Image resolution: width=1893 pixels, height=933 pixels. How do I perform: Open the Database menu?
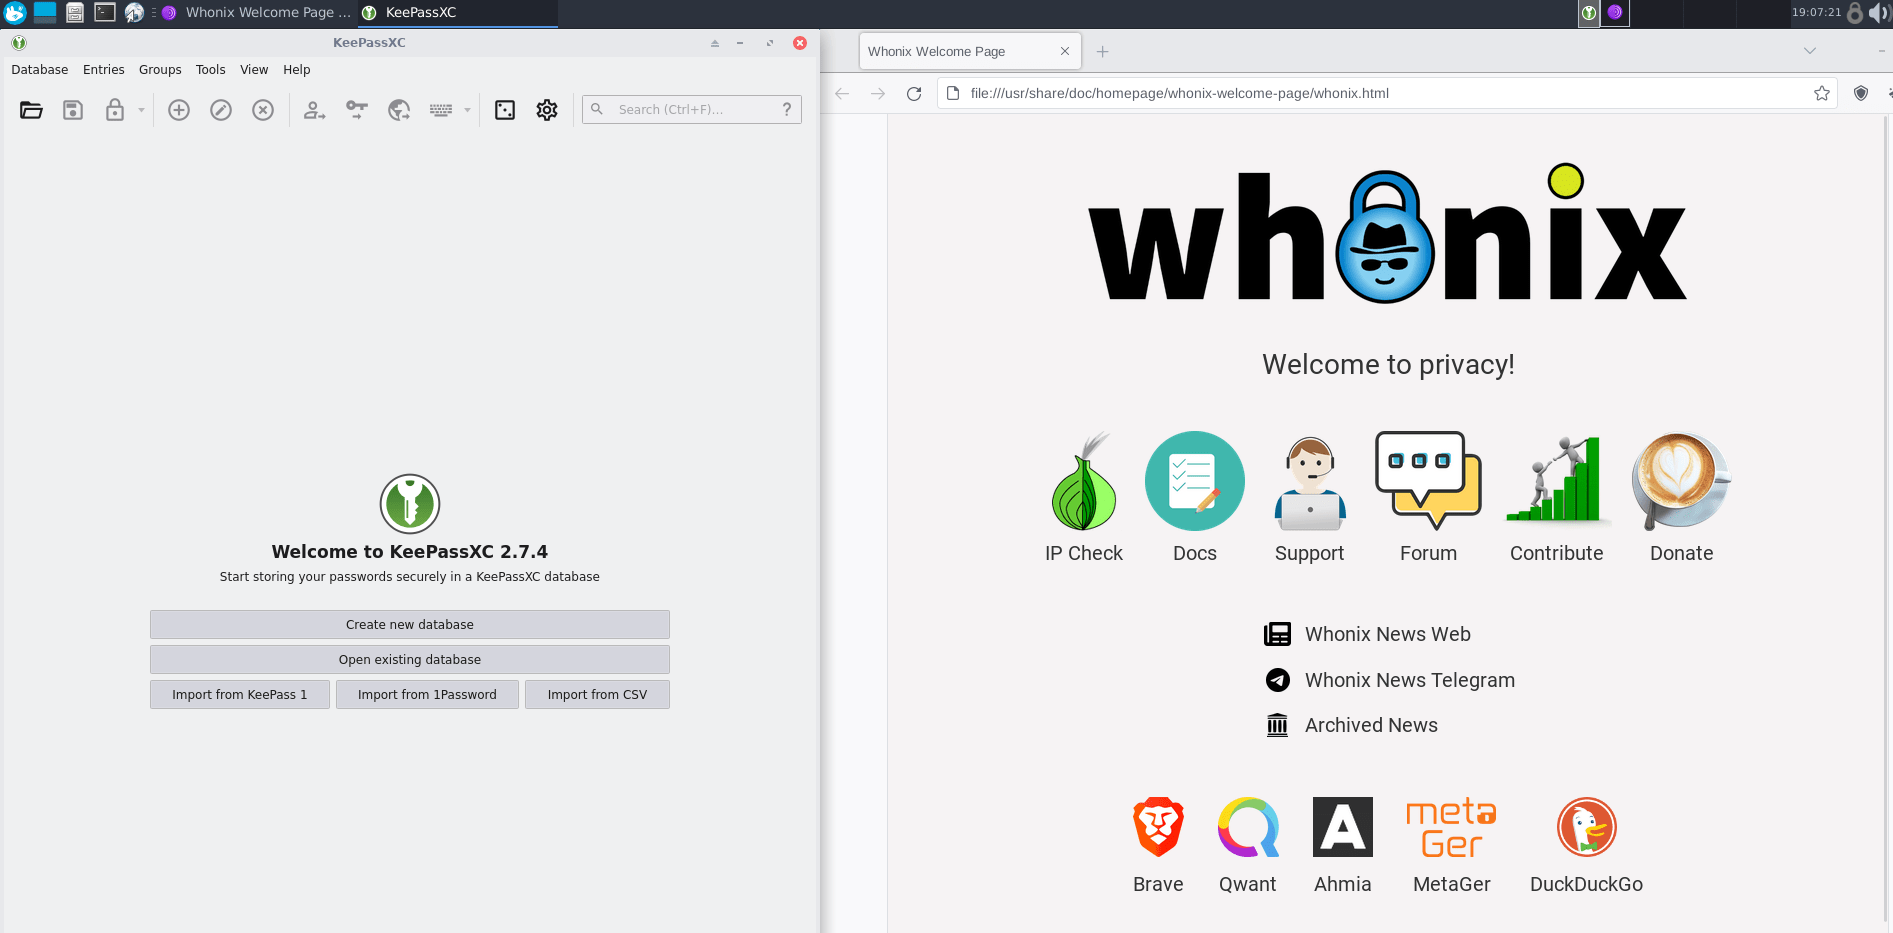40,70
